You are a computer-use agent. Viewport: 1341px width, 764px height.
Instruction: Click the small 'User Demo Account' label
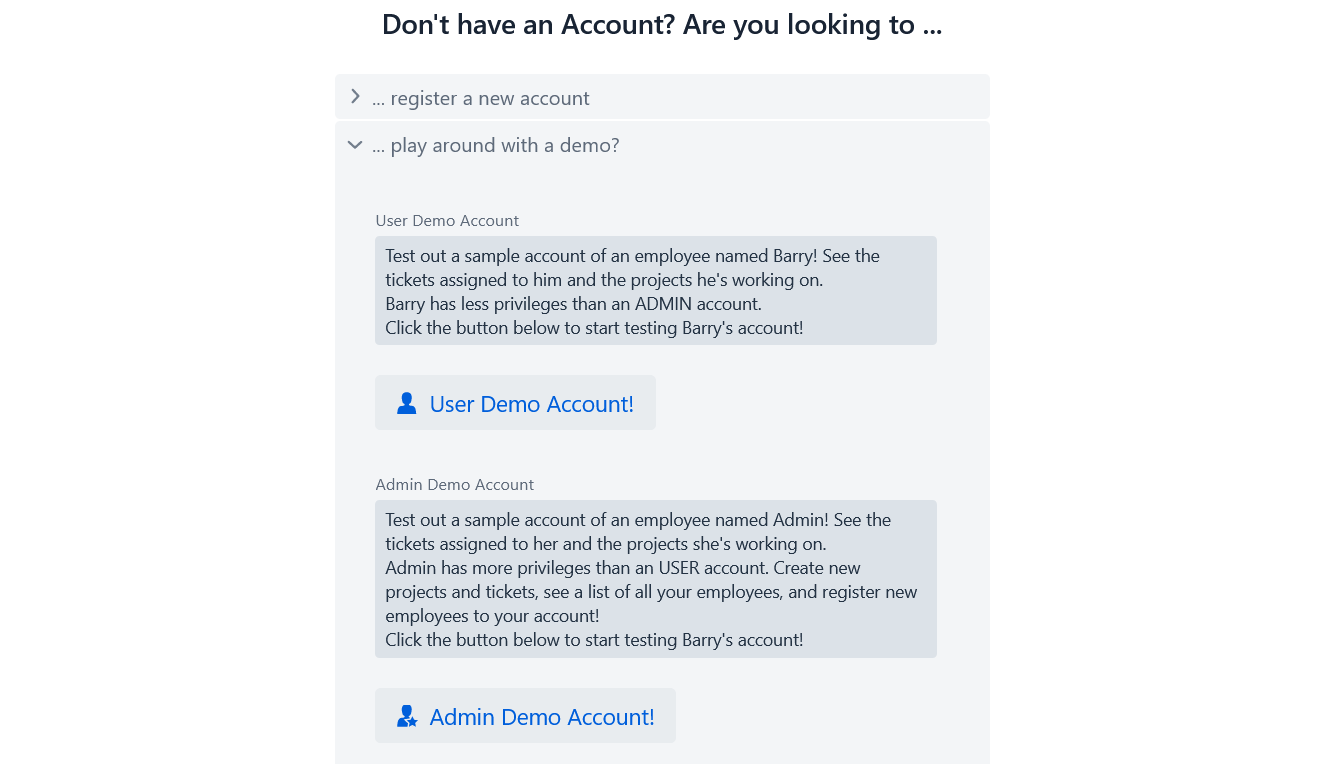(x=447, y=221)
